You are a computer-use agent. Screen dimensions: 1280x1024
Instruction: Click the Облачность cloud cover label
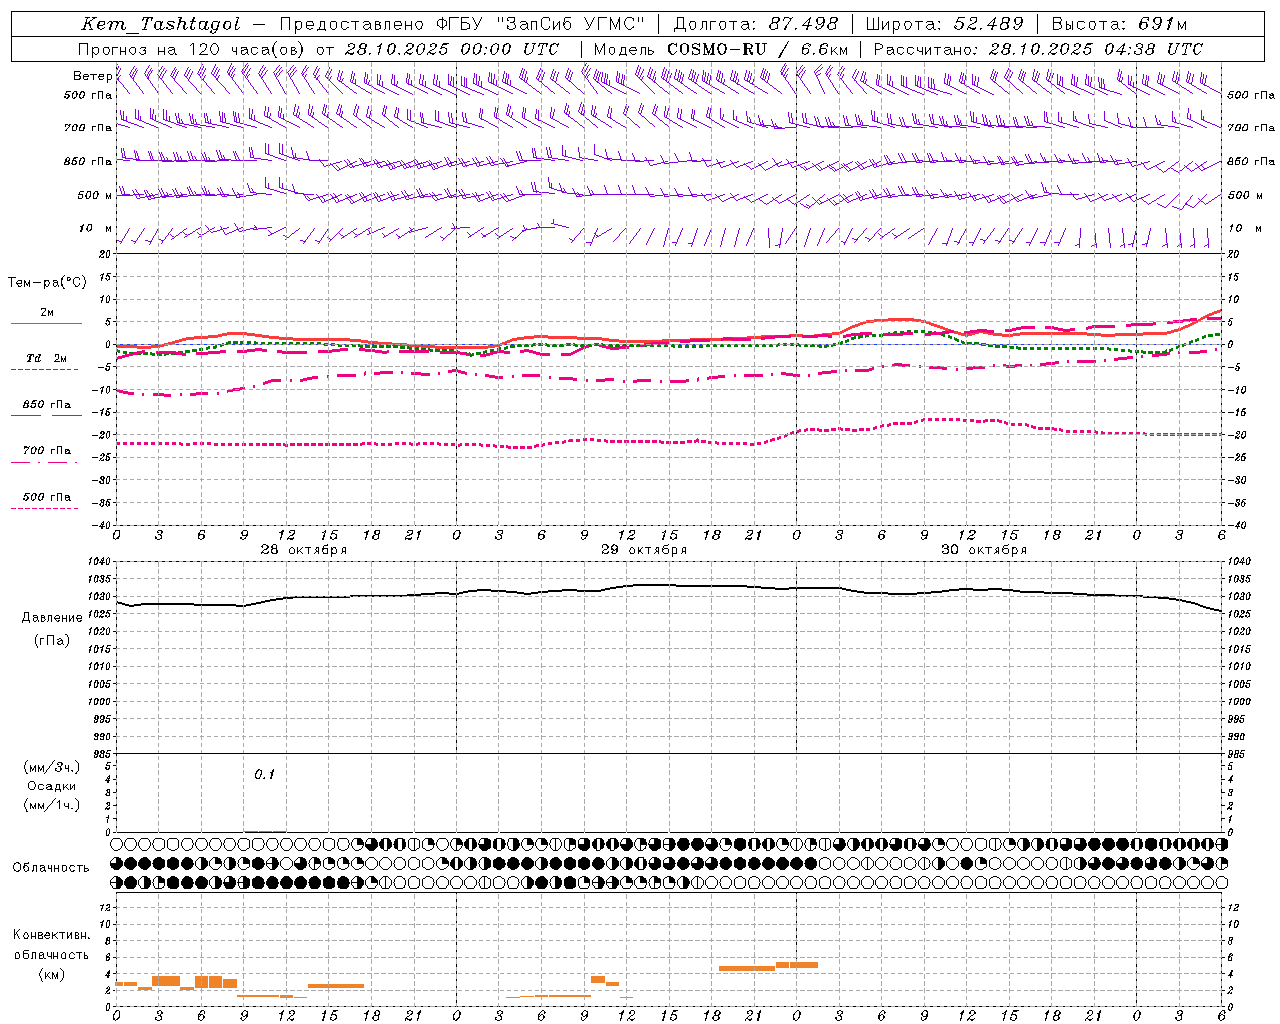point(51,868)
